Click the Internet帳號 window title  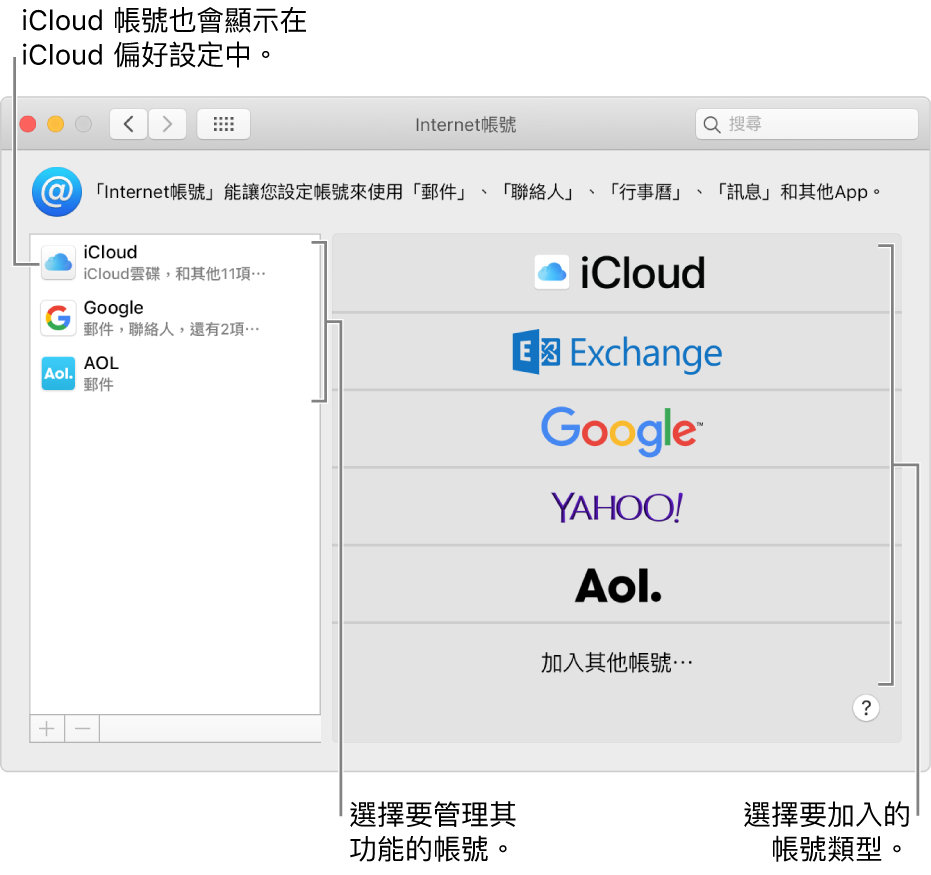tap(466, 125)
